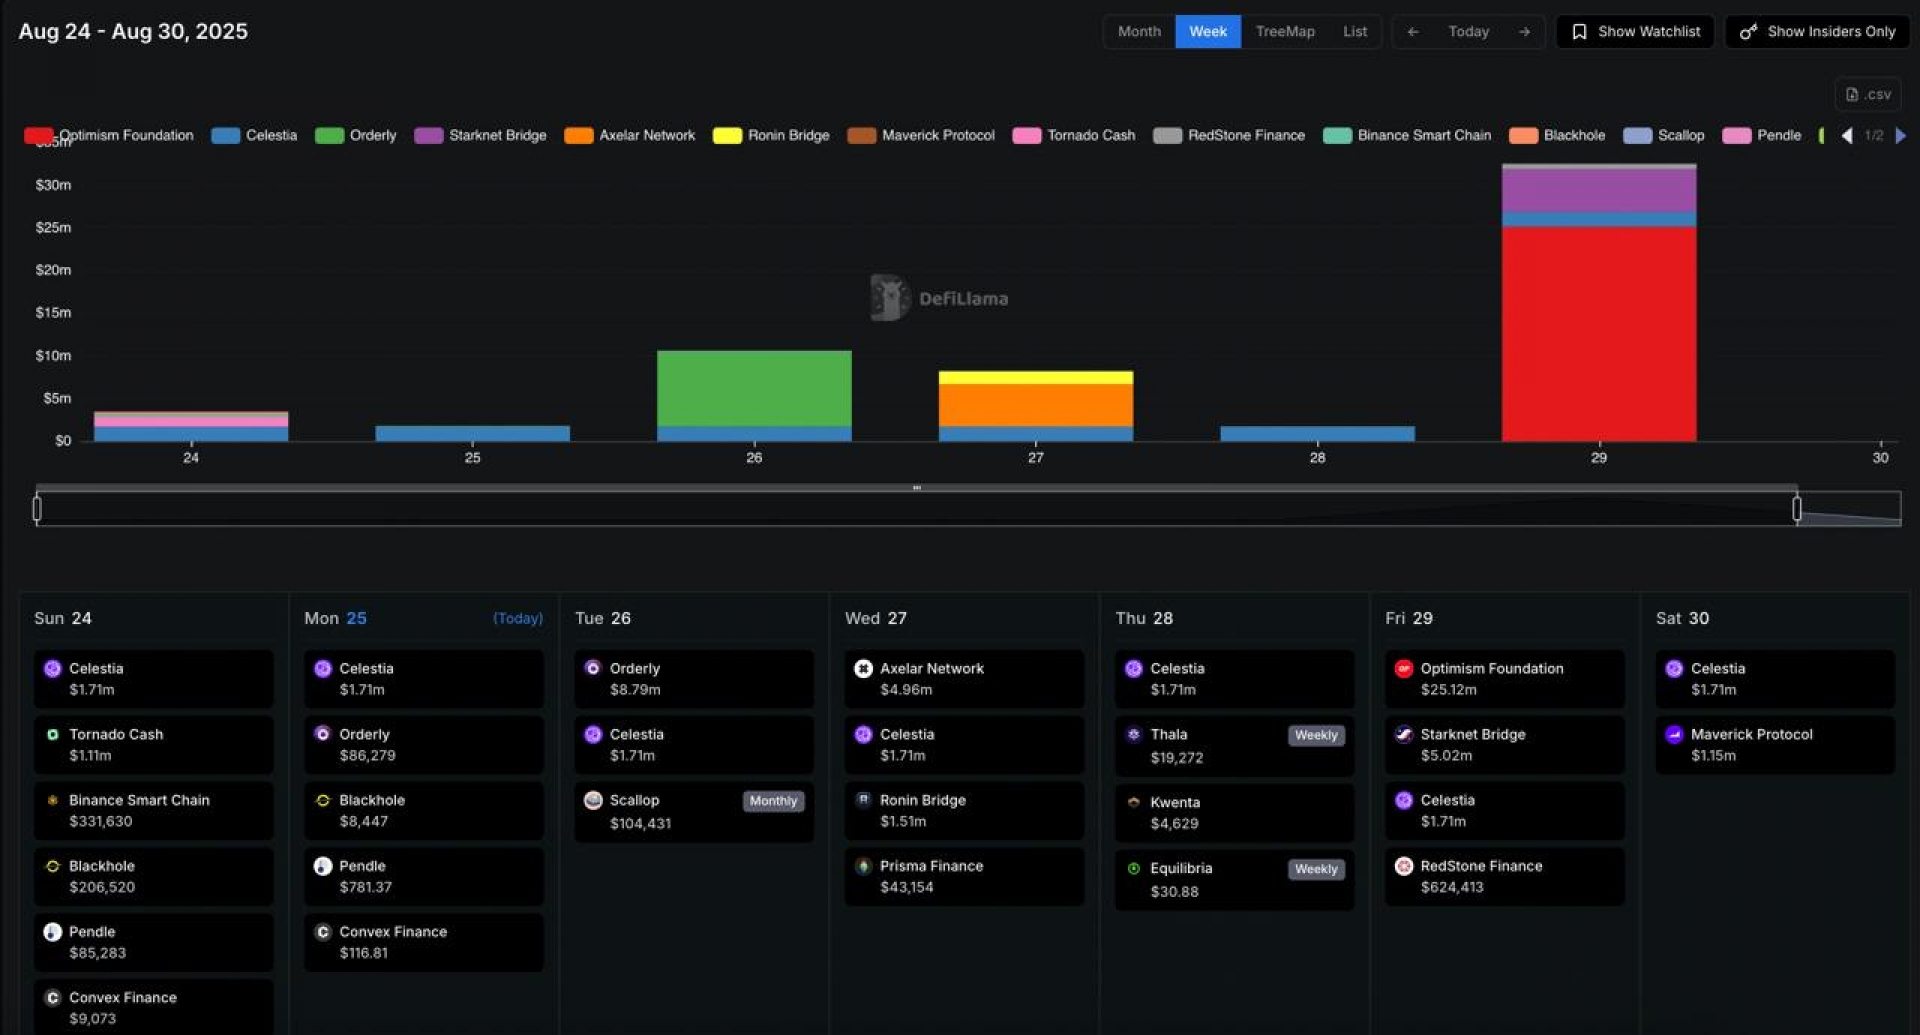
Task: Switch to the Month view tab
Action: pos(1139,32)
